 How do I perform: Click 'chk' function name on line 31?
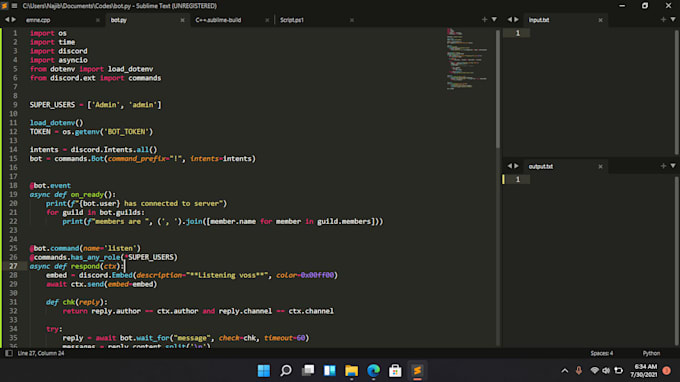[x=69, y=302]
